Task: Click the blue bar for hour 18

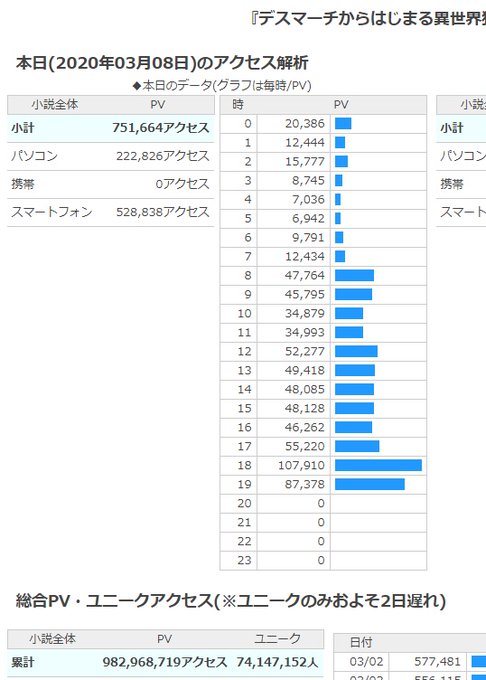Action: (378, 465)
